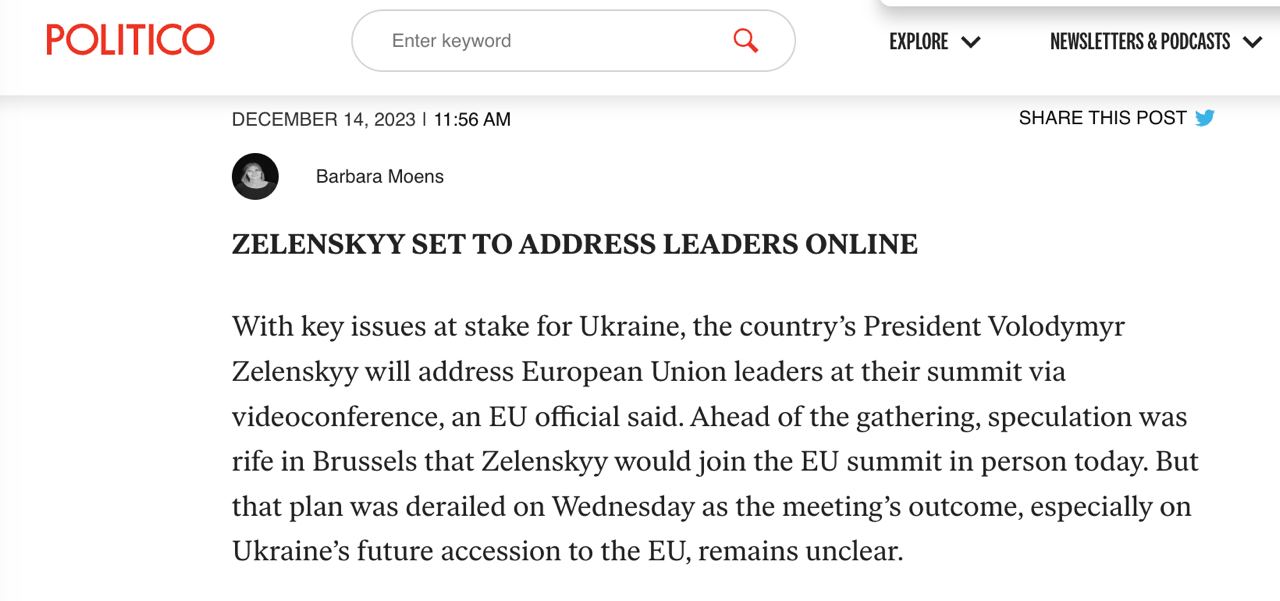Click the red search magnifier icon
Image resolution: width=1280 pixels, height=601 pixels.
click(x=745, y=40)
